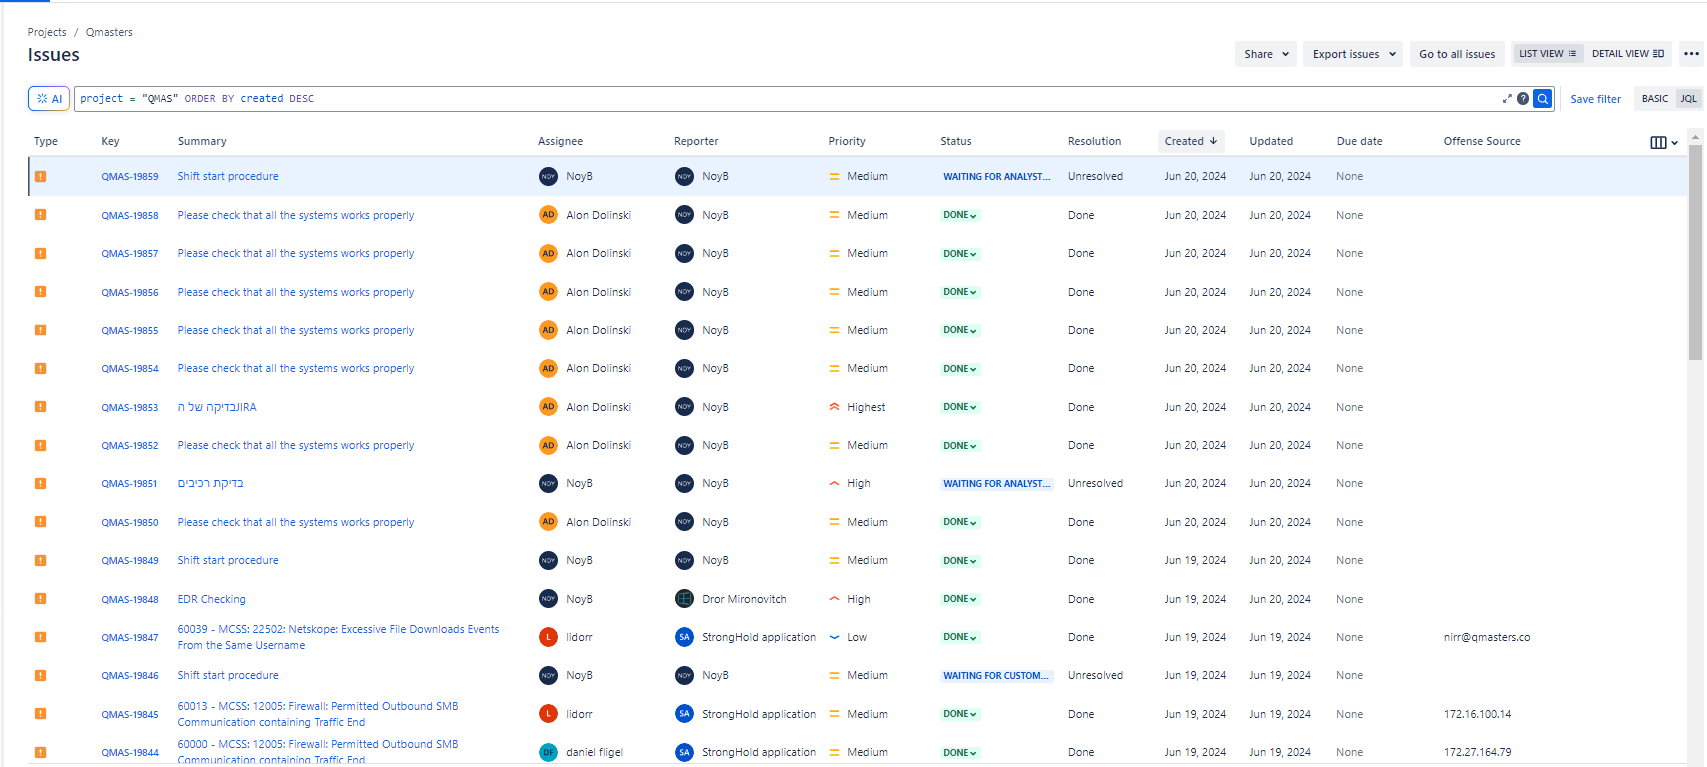Open the Projects breadcrumb link
1707x767 pixels.
pyautogui.click(x=47, y=32)
